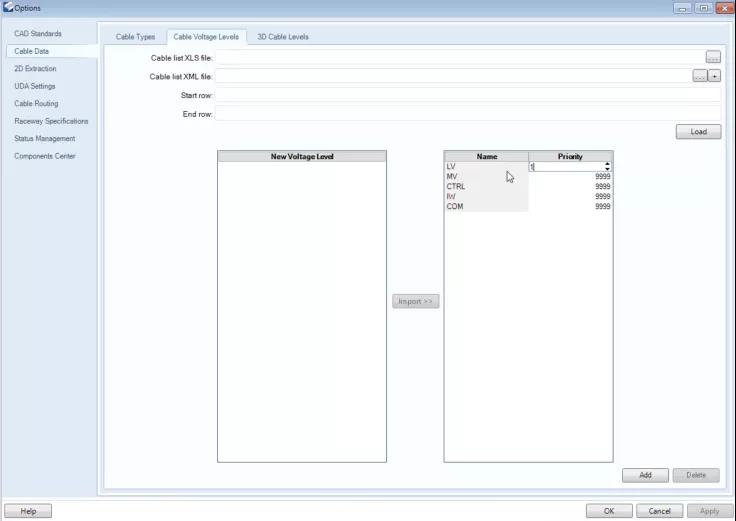736x521 pixels.
Task: Minimize the Options window
Action: [682, 8]
